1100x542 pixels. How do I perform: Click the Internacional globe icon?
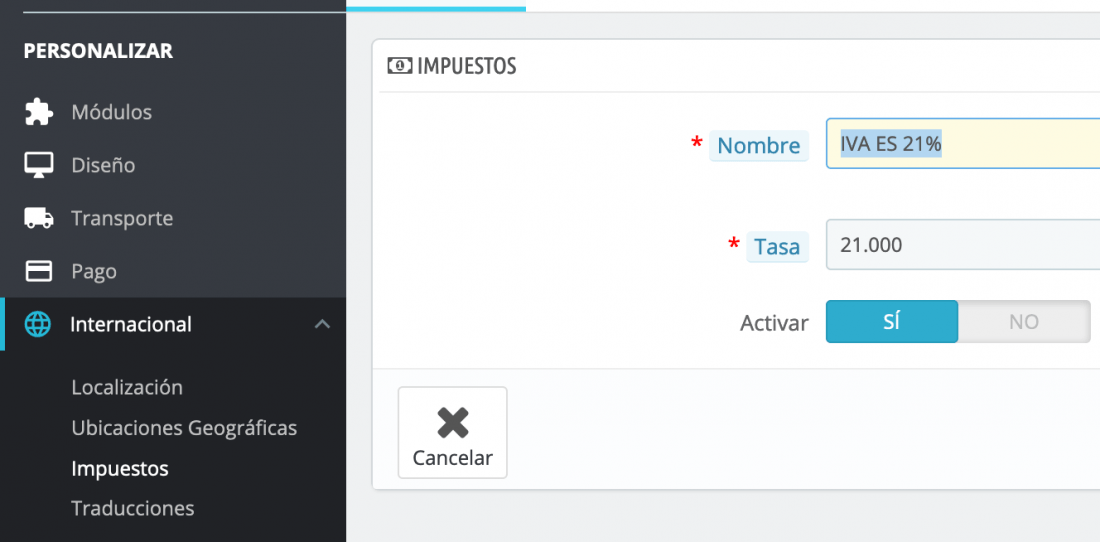[x=38, y=325]
